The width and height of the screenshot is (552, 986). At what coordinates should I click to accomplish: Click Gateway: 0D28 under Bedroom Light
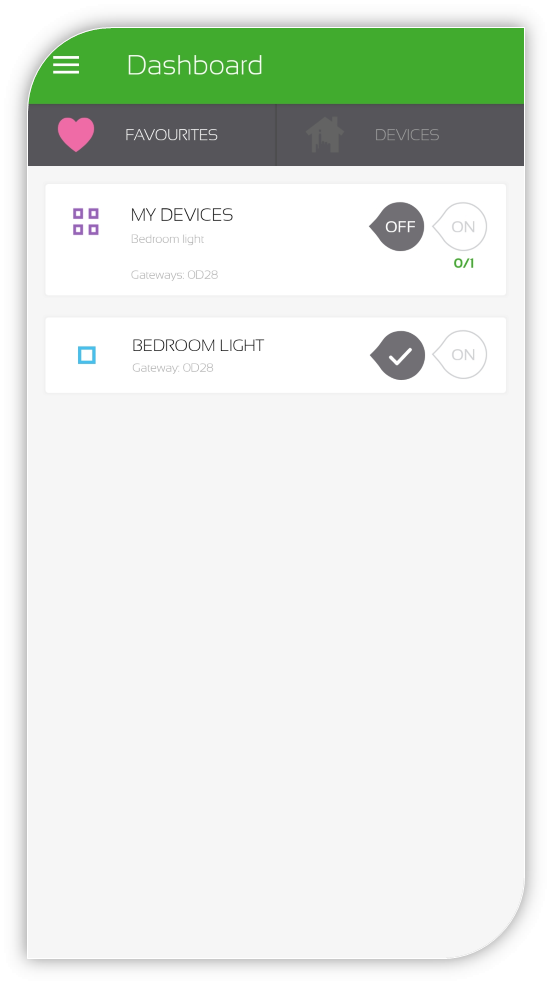[x=173, y=368]
